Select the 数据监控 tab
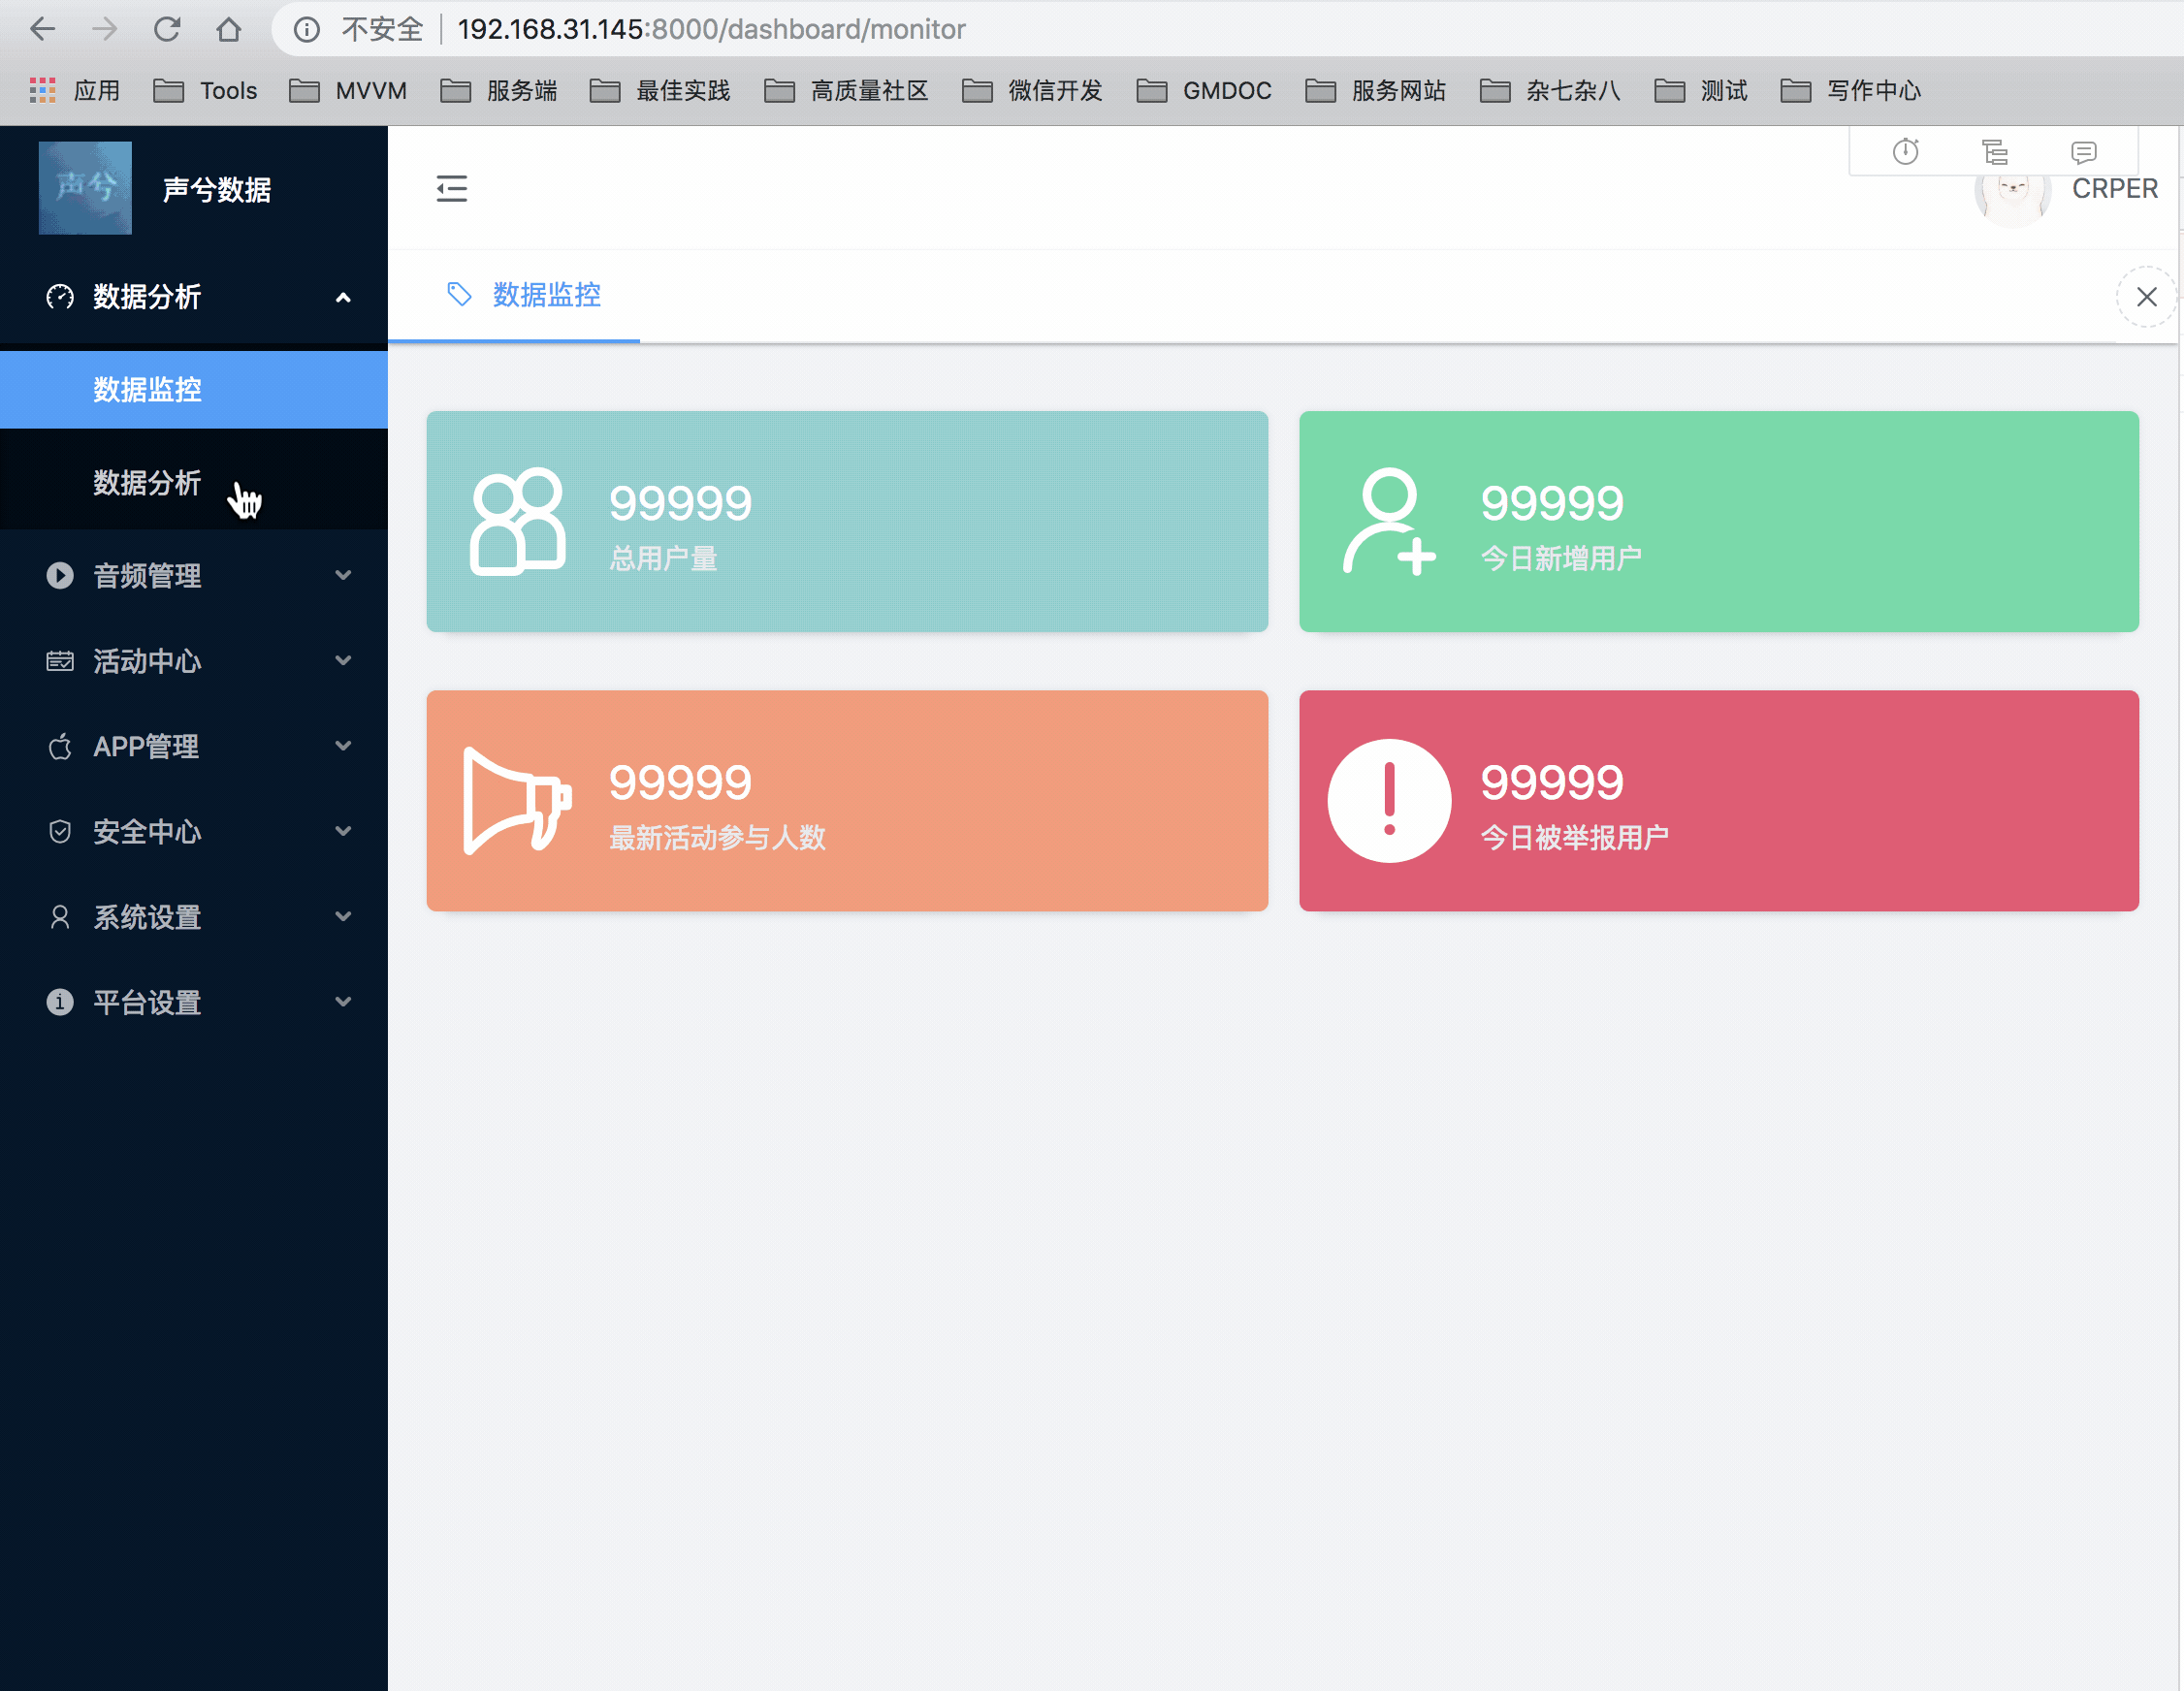The width and height of the screenshot is (2184, 1691). coord(545,295)
